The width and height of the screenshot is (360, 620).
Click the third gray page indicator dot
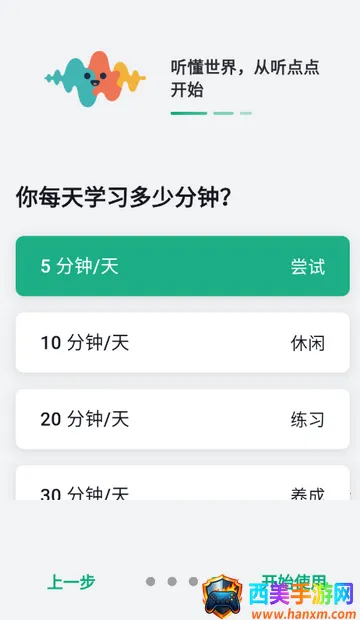click(193, 581)
